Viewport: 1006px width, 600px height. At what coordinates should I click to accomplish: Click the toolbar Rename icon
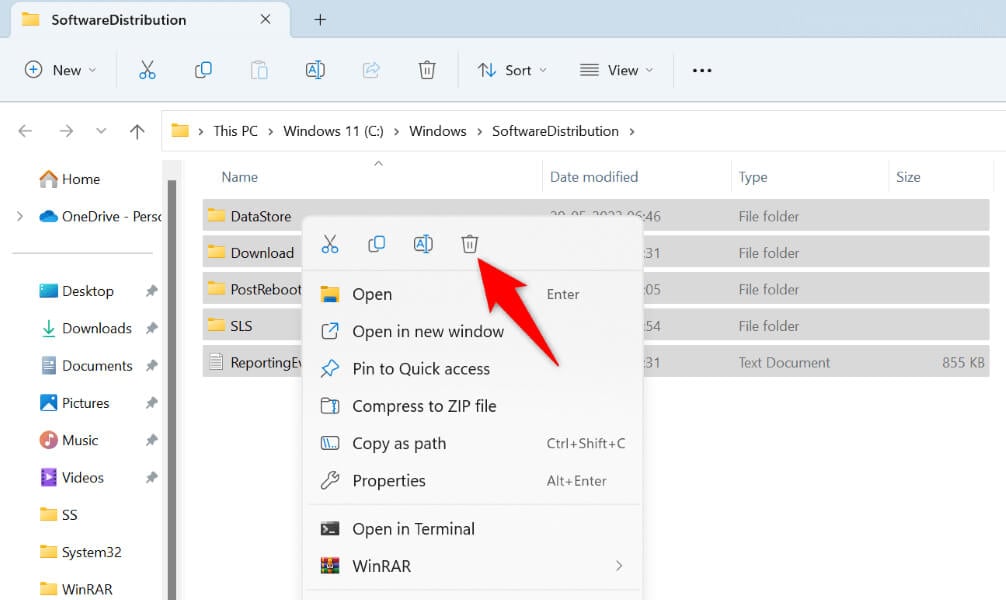[x=315, y=70]
